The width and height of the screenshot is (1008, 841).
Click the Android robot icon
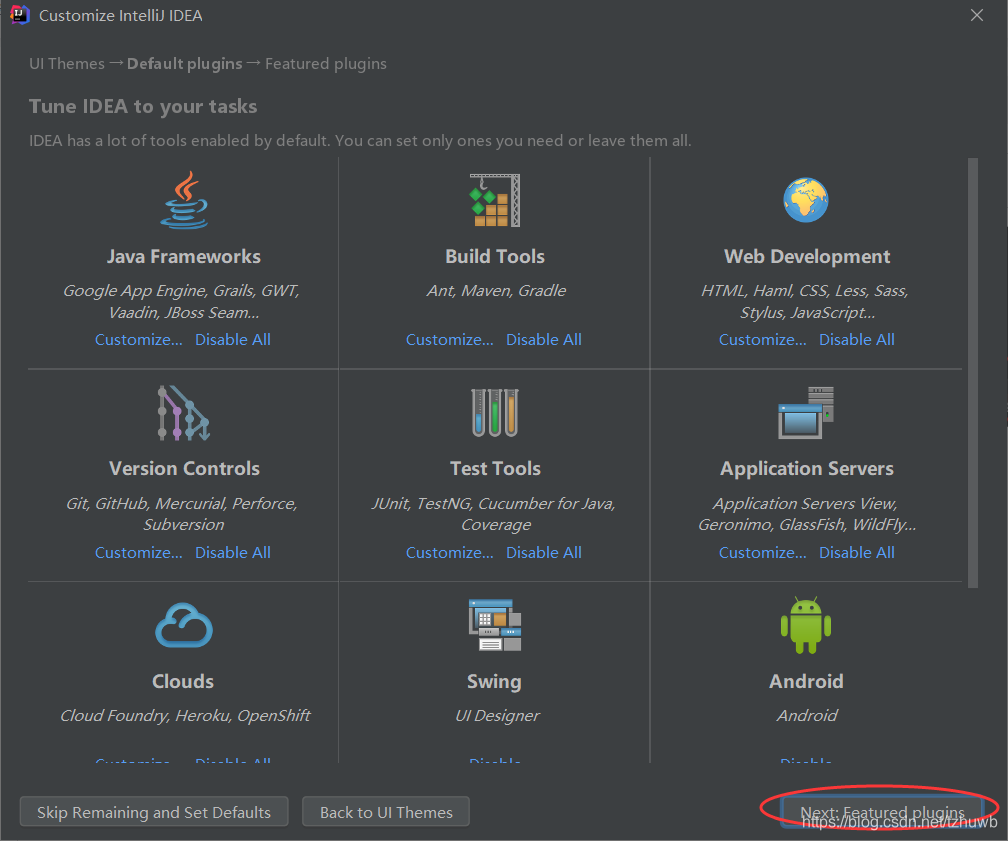(806, 625)
